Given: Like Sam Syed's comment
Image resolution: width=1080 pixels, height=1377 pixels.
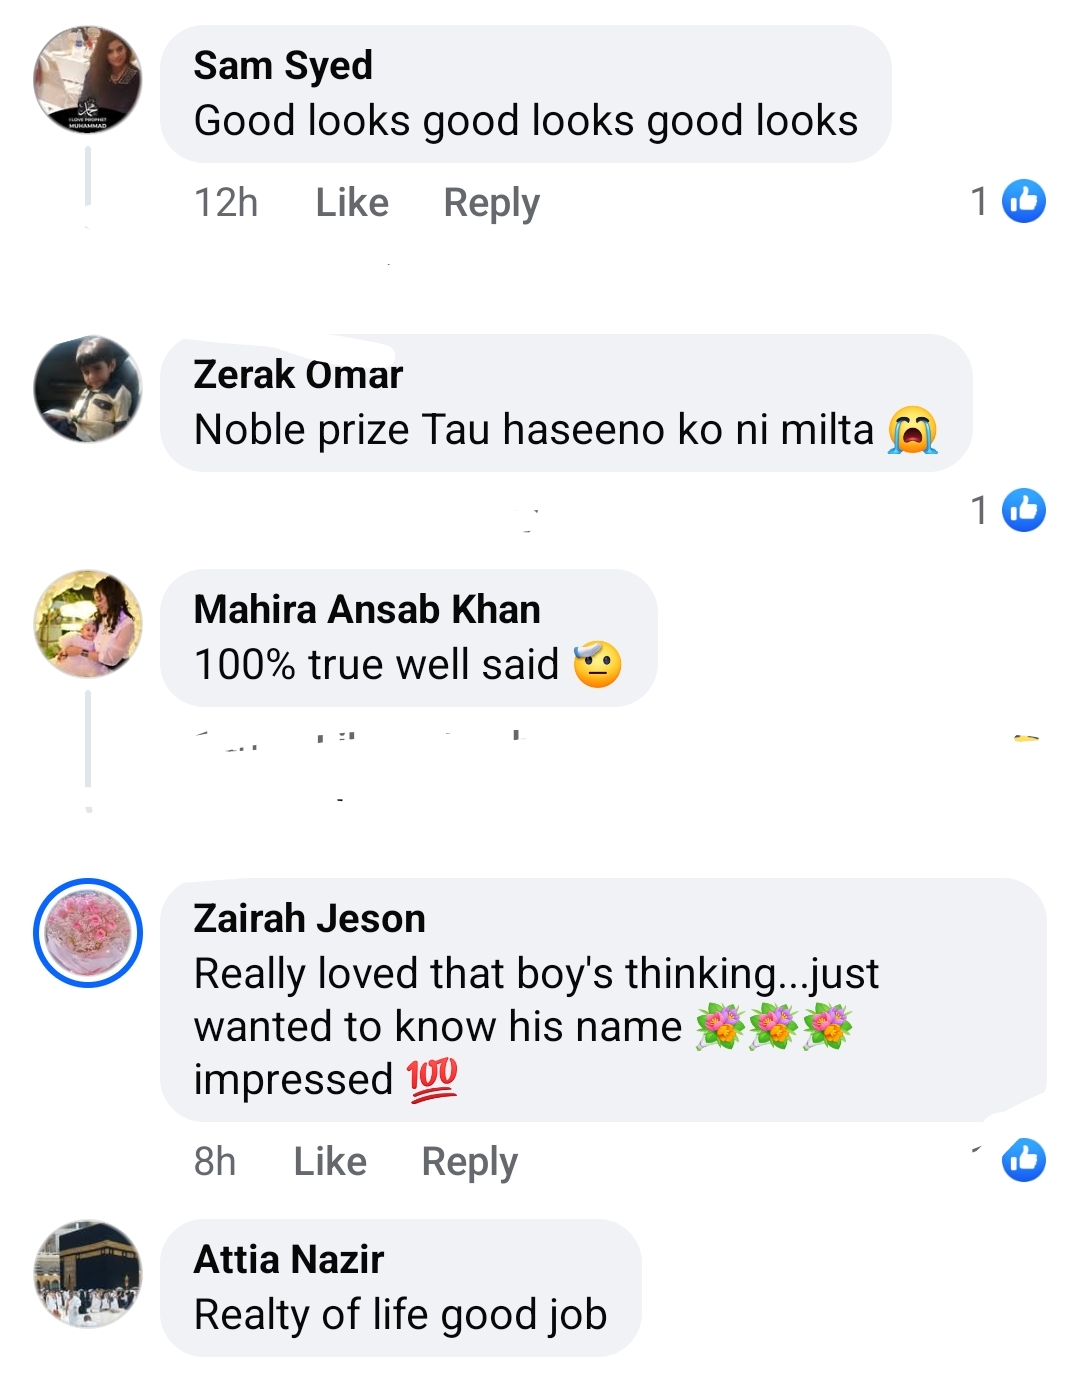Looking at the screenshot, I should point(352,203).
